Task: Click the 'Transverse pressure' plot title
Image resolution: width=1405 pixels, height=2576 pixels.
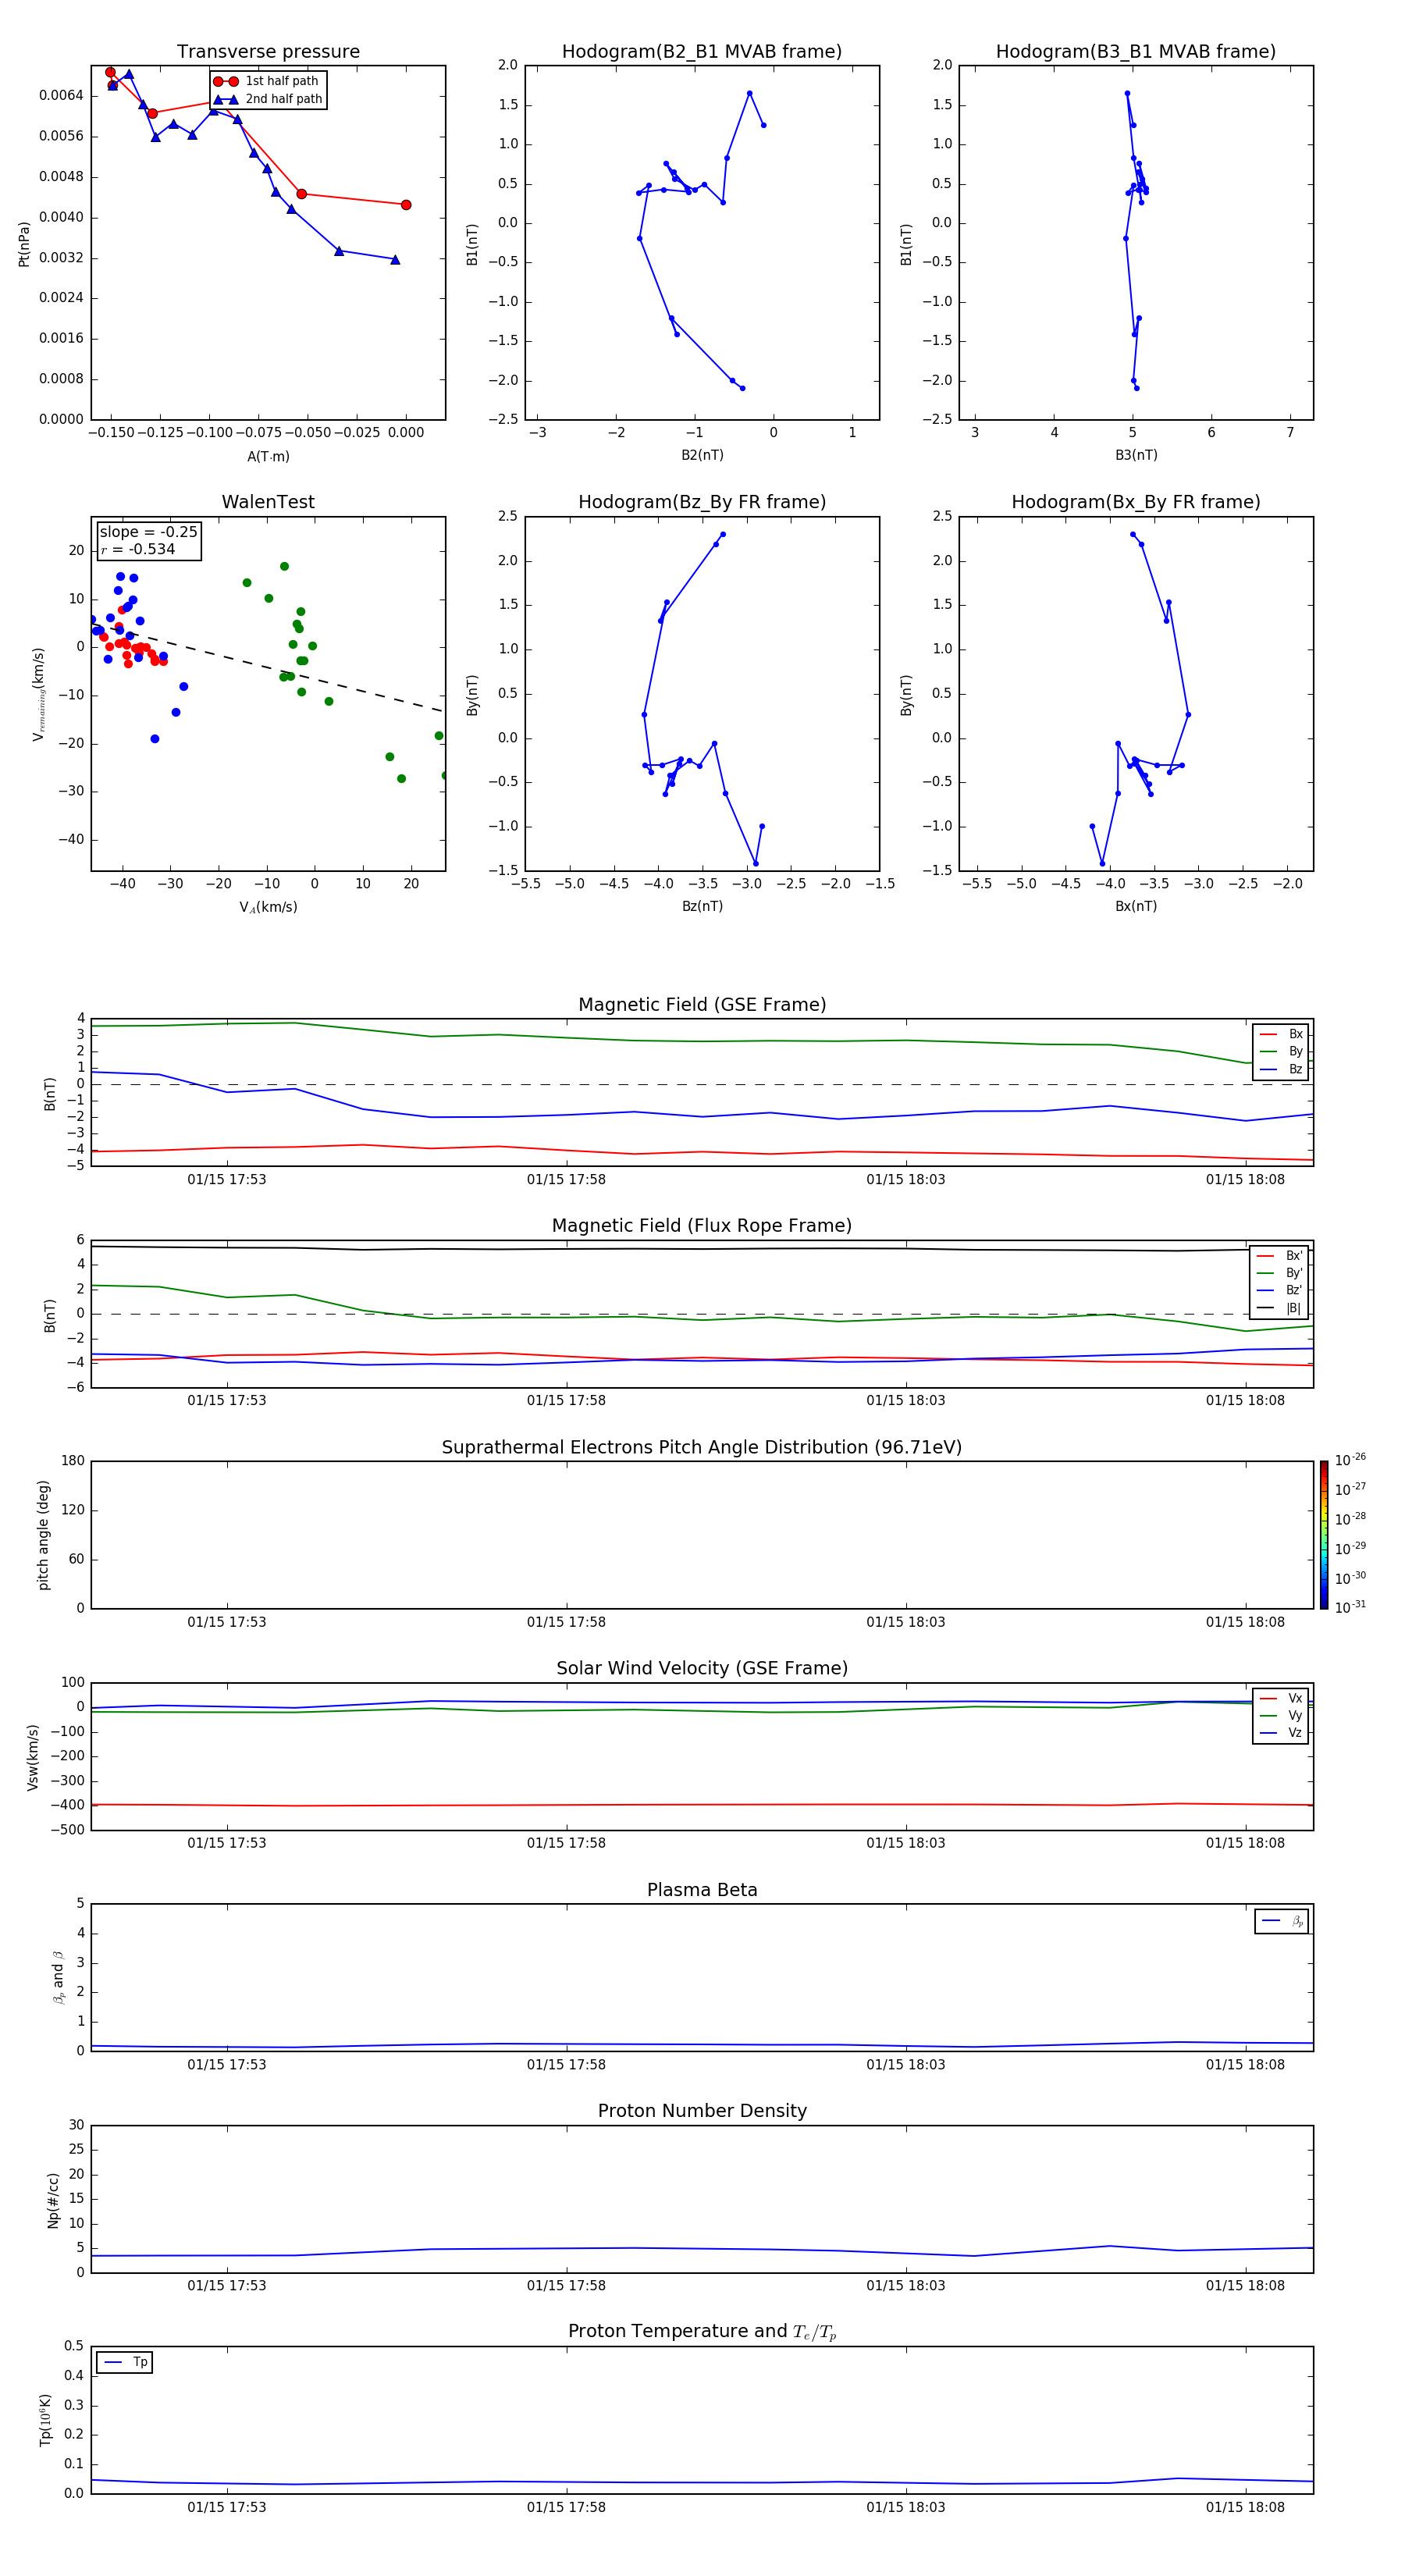Action: [x=268, y=52]
